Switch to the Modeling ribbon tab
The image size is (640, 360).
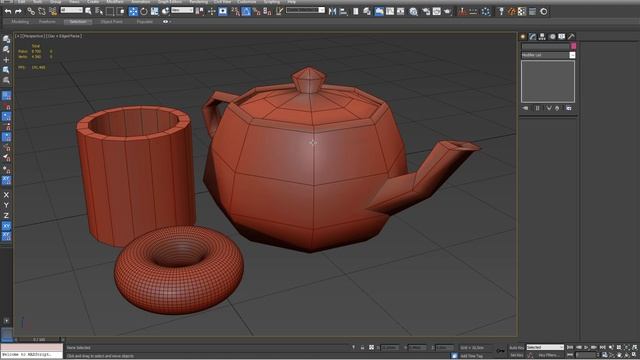click(20, 22)
